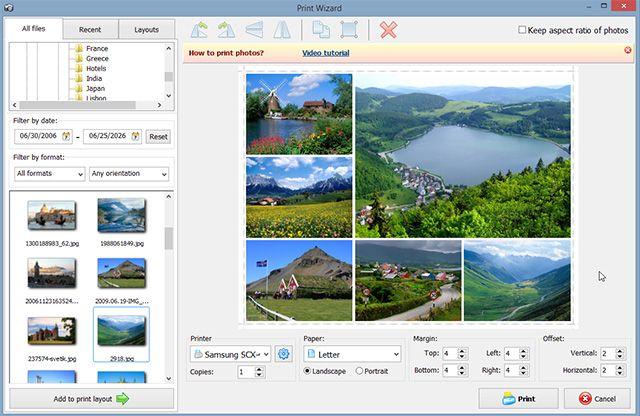Screen dimensions: 640x416
Task: Open start date calendar picker
Action: (66, 136)
